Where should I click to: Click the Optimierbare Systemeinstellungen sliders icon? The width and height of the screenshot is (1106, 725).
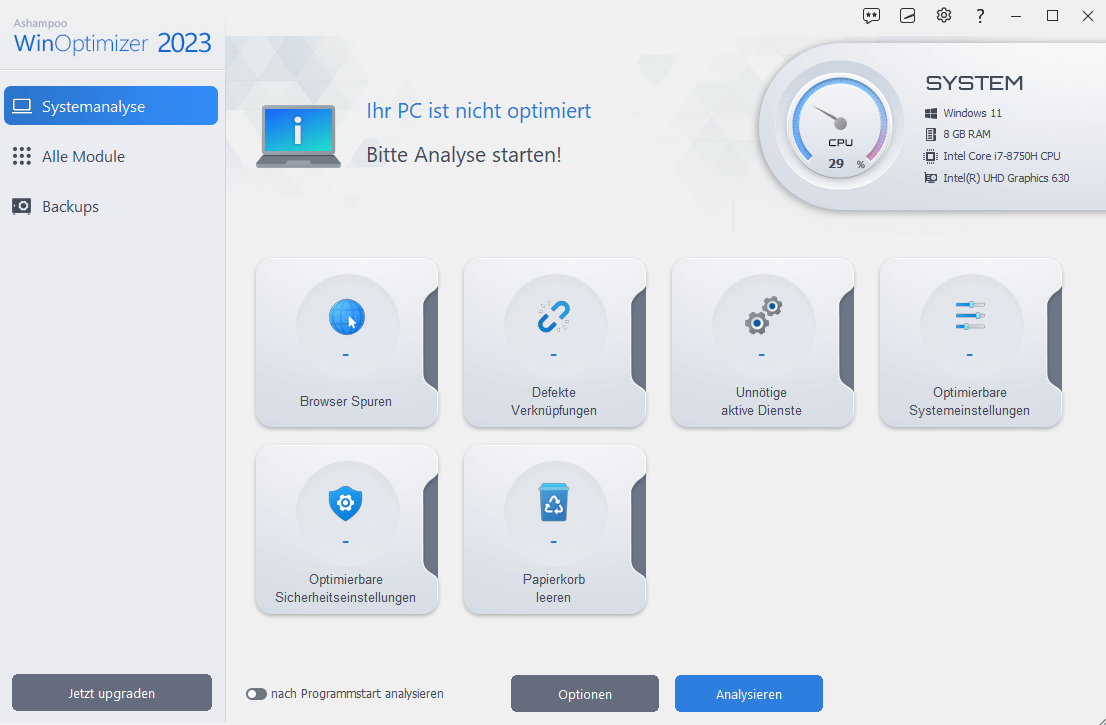tap(969, 316)
